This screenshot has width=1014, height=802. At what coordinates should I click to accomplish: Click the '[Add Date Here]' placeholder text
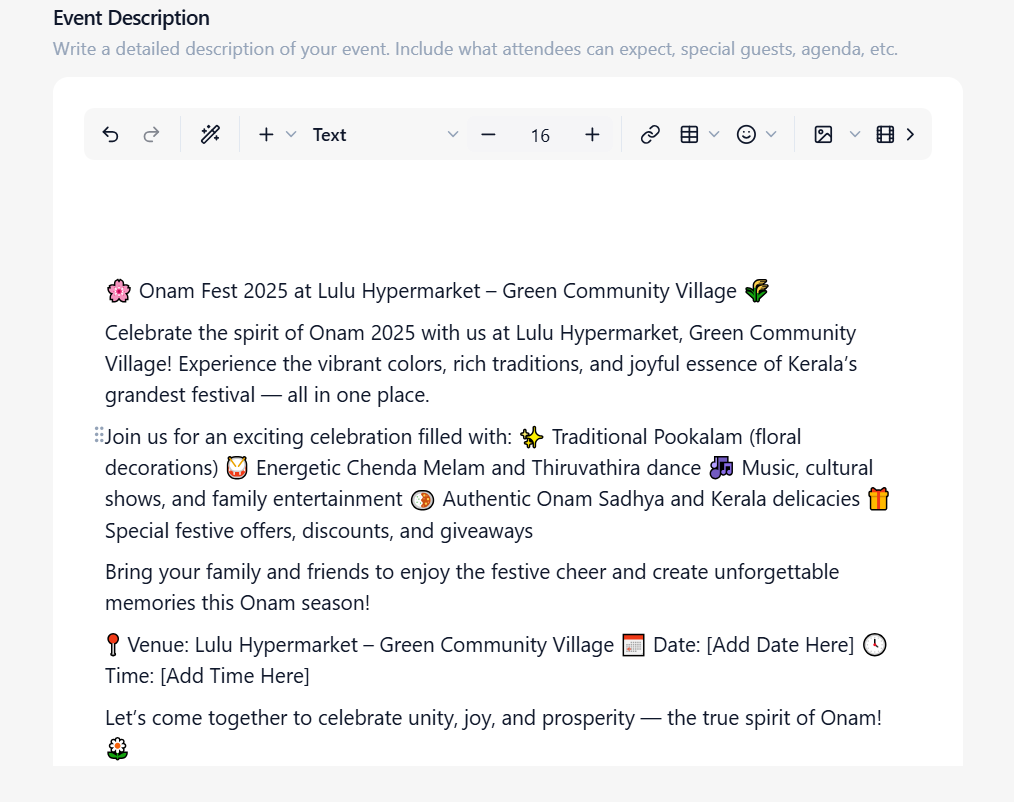[x=780, y=645]
